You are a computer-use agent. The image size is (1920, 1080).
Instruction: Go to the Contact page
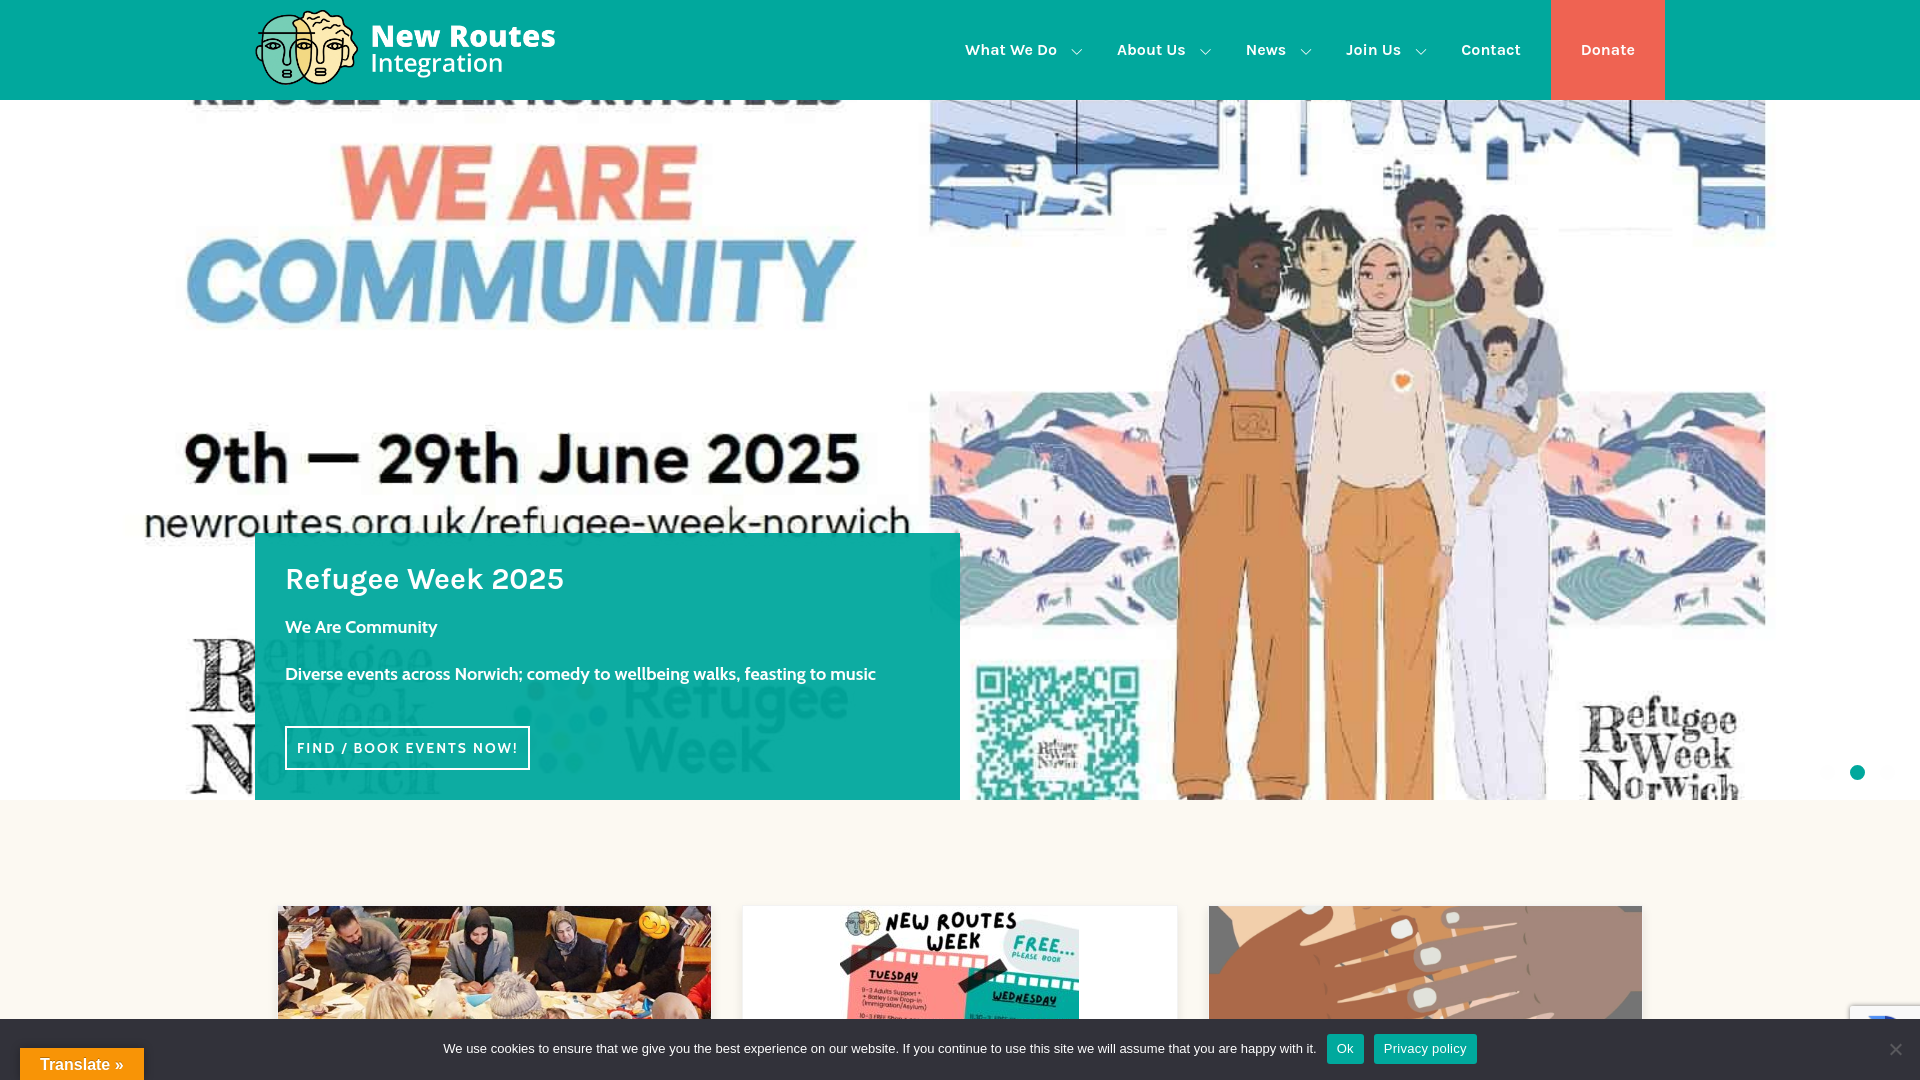click(1490, 50)
